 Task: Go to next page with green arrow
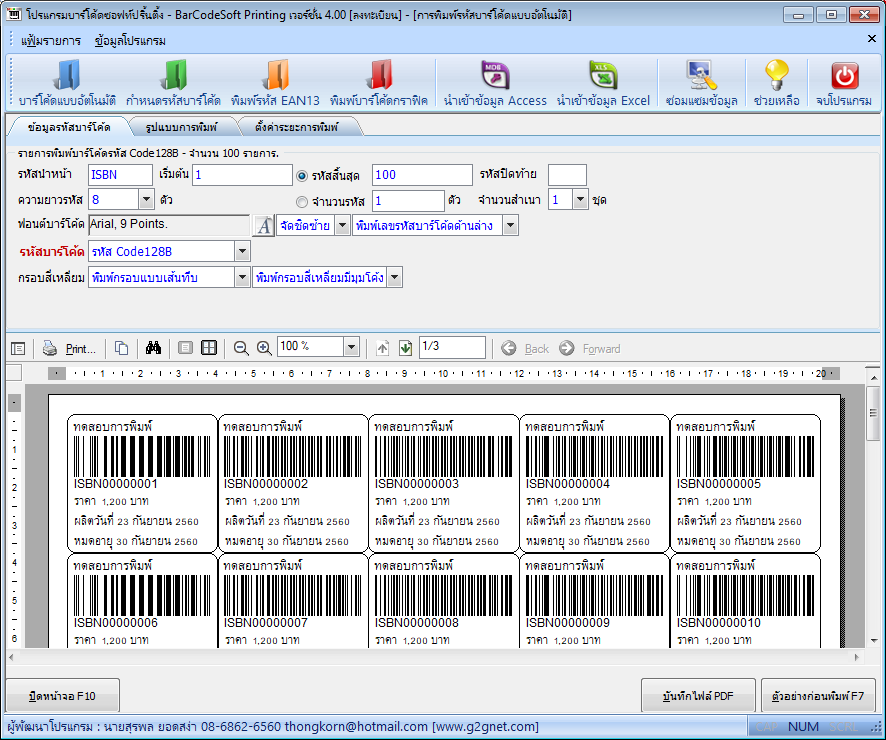click(405, 348)
